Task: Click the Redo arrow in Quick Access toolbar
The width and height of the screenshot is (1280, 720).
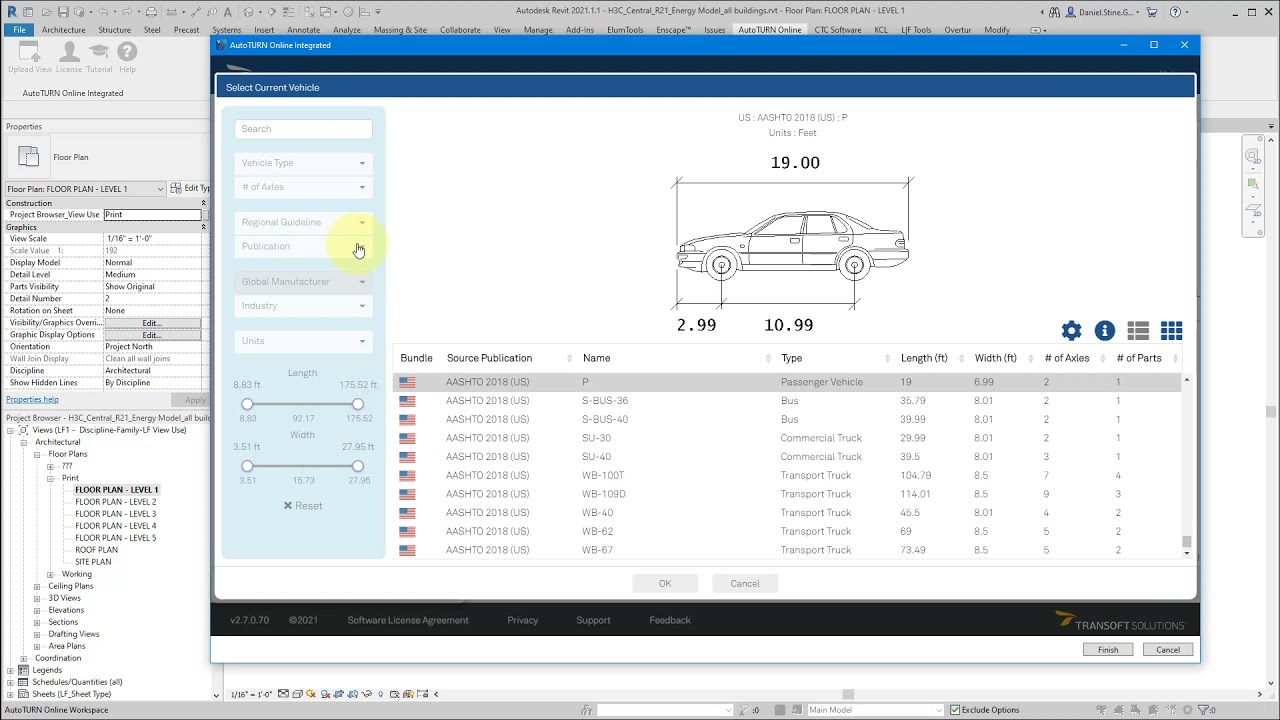Action: point(126,12)
